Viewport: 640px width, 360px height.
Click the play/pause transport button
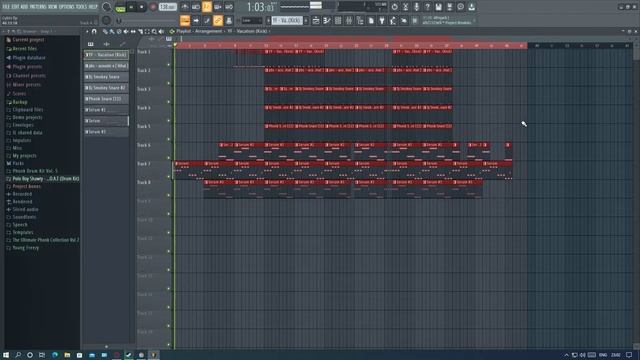tap(131, 7)
